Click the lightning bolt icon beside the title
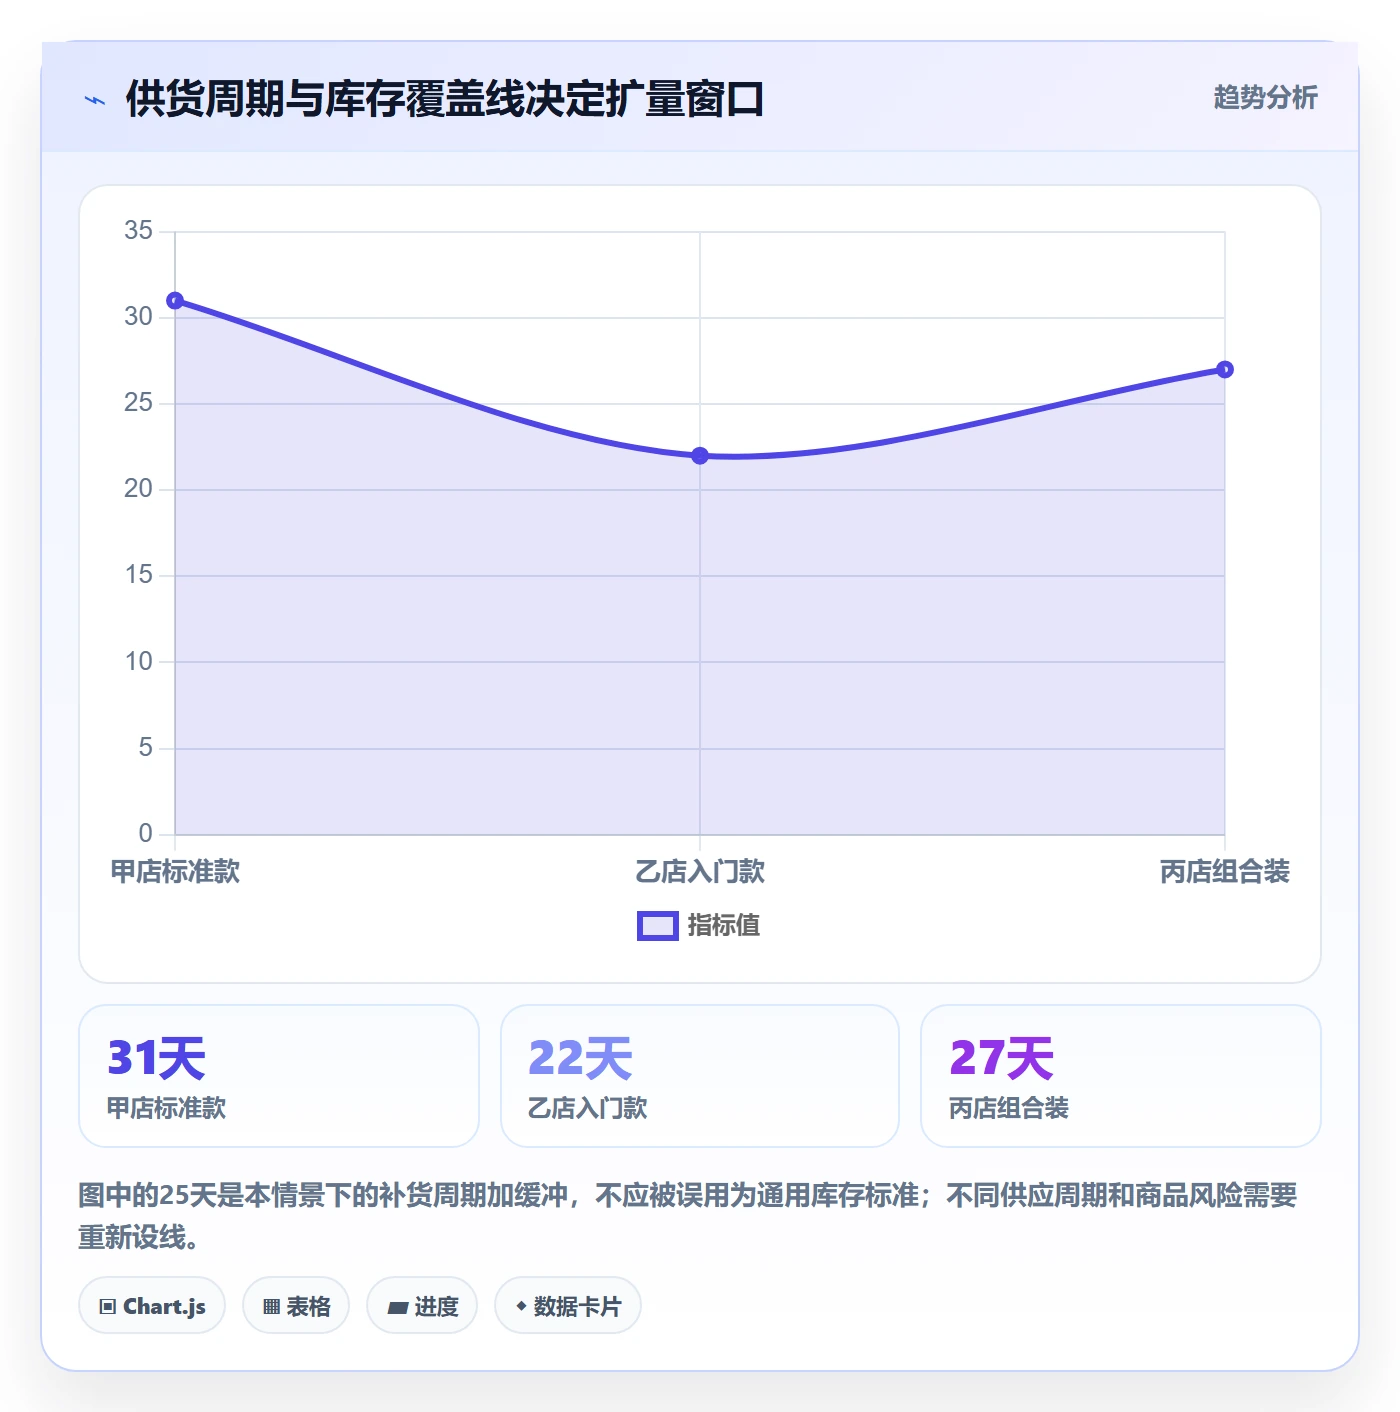1400x1412 pixels. (x=95, y=100)
